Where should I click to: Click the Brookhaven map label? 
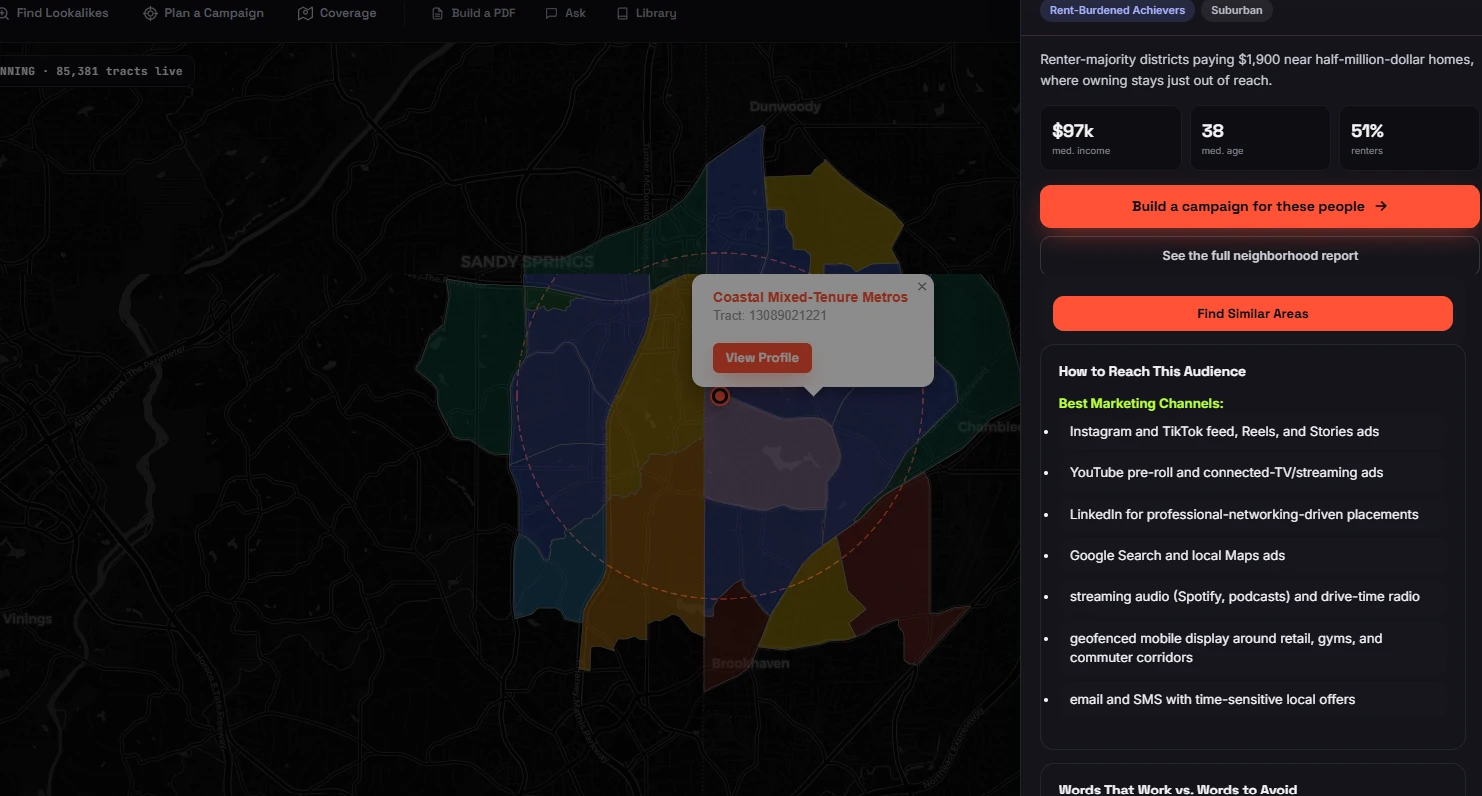[750, 663]
